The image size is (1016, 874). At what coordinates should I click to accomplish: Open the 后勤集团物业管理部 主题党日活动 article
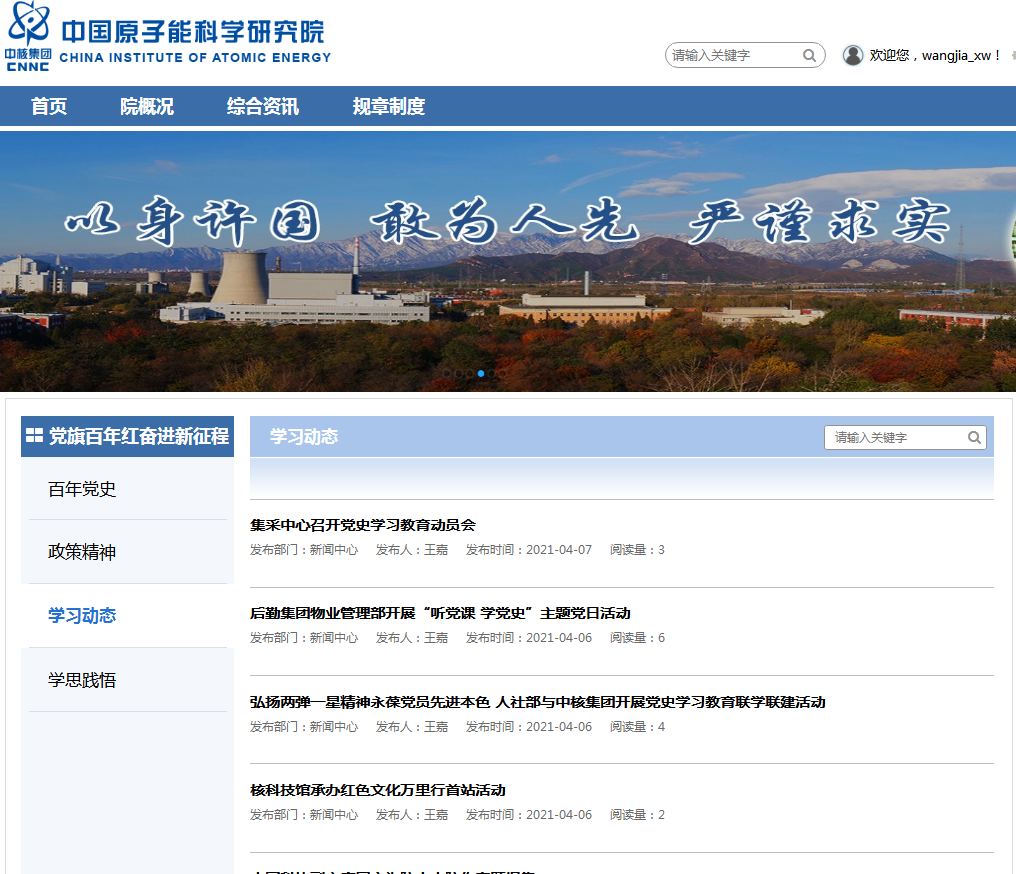[440, 613]
